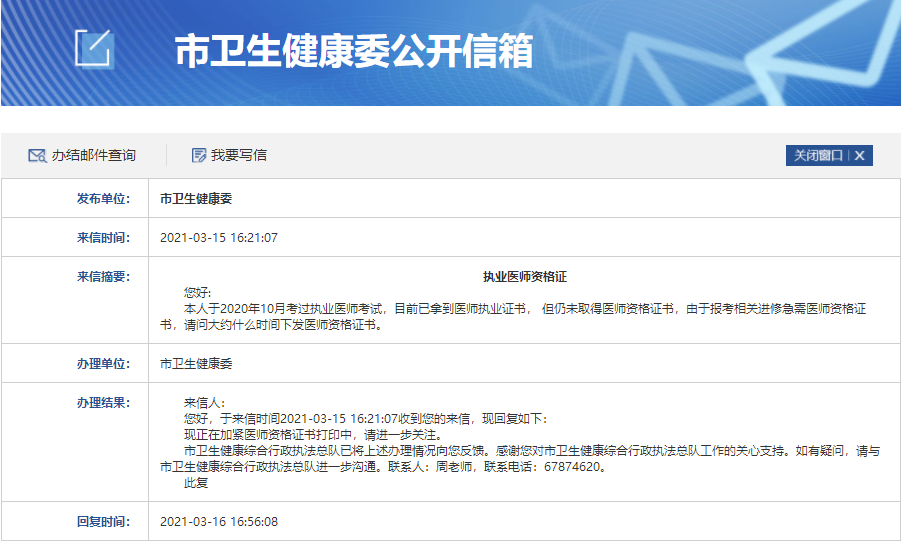Select the 办理单位 row label
Viewport: 910px width, 550px height.
pos(104,363)
